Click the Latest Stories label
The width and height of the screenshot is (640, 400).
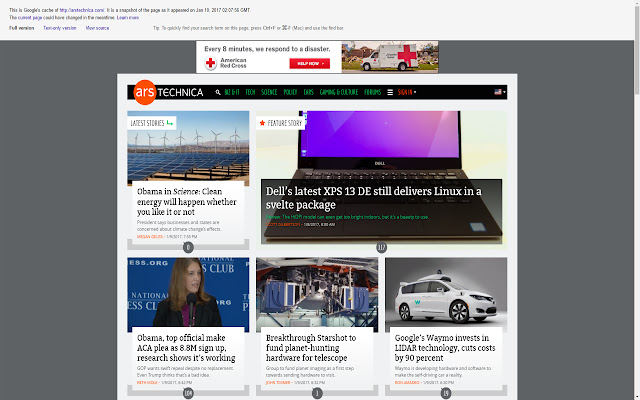(x=147, y=123)
